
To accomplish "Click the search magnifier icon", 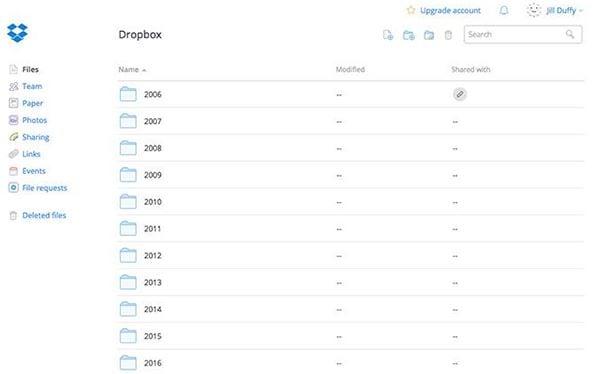I will point(570,34).
